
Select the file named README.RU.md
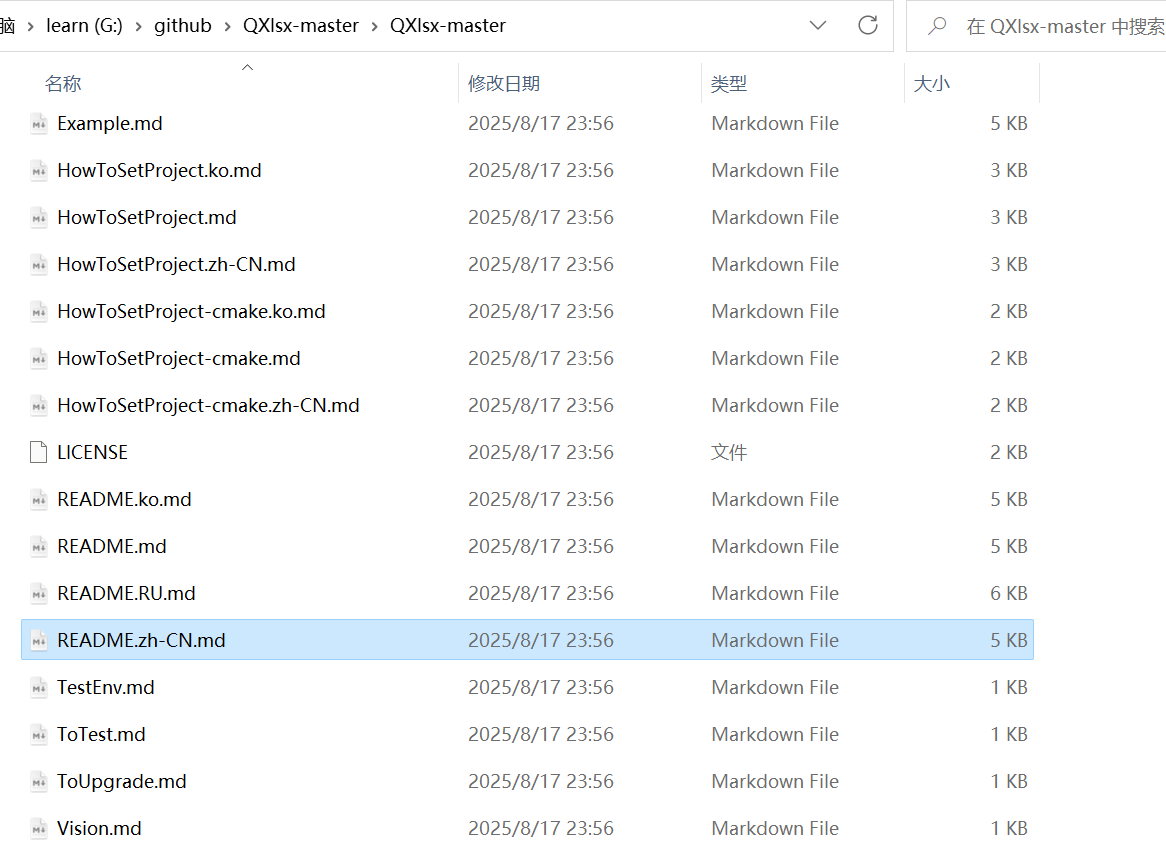(x=126, y=593)
